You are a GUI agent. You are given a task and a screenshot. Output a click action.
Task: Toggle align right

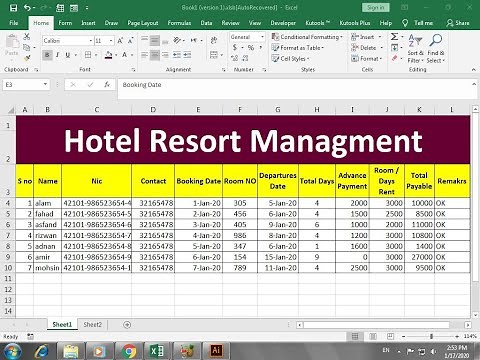click(165, 55)
